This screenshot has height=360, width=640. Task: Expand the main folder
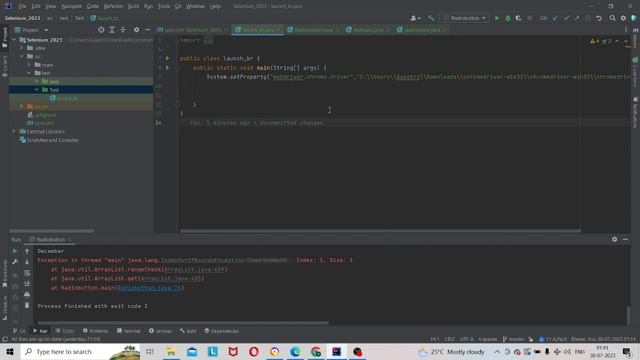pyautogui.click(x=29, y=64)
